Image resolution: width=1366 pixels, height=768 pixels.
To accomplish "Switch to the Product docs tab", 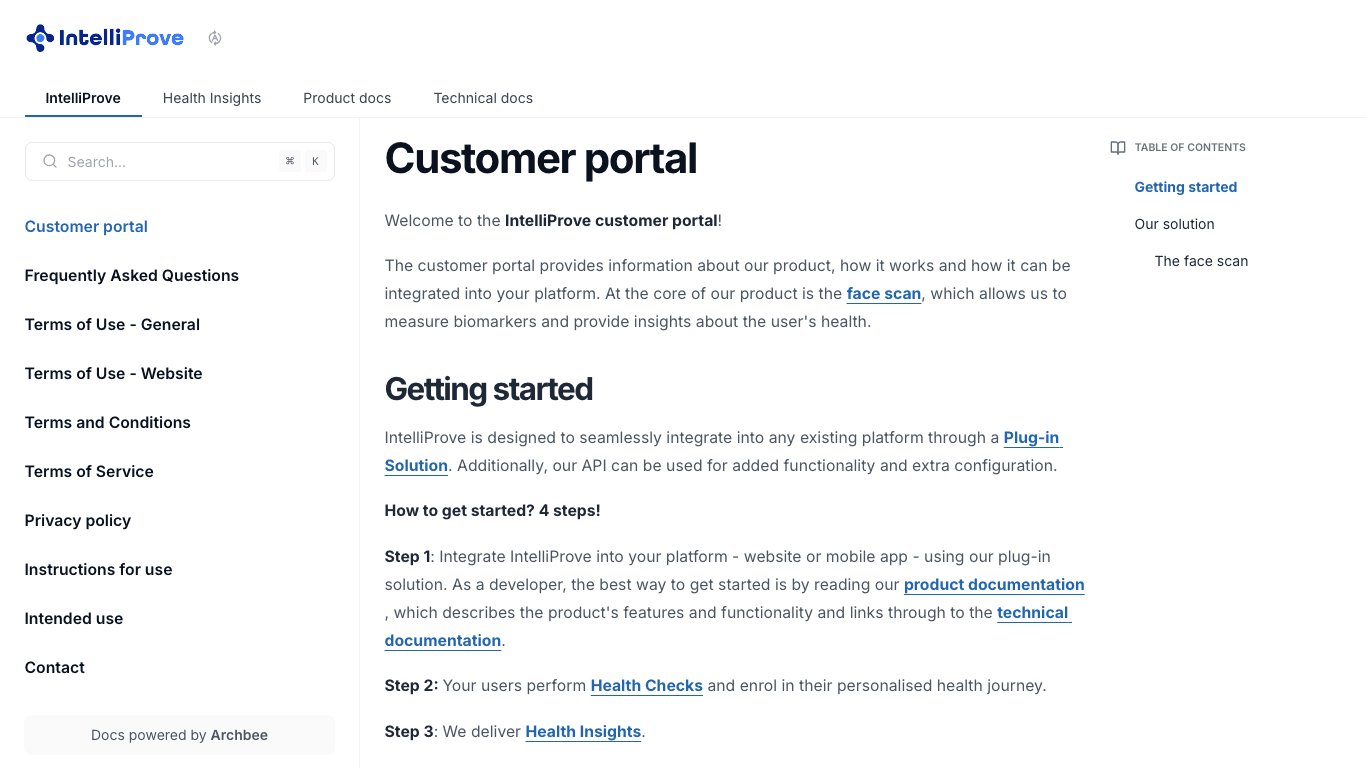I will coord(347,98).
